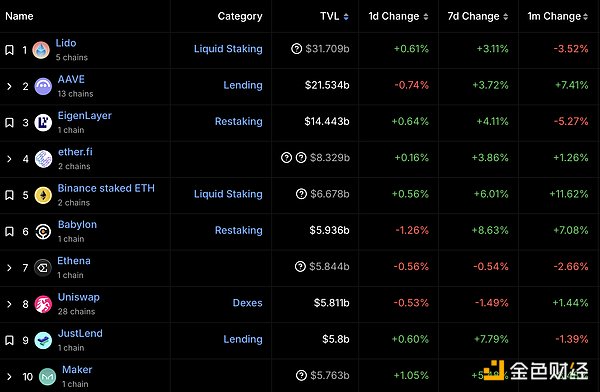Click the Uniswap unicorn logo
Image resolution: width=600 pixels, height=392 pixels.
point(43,304)
